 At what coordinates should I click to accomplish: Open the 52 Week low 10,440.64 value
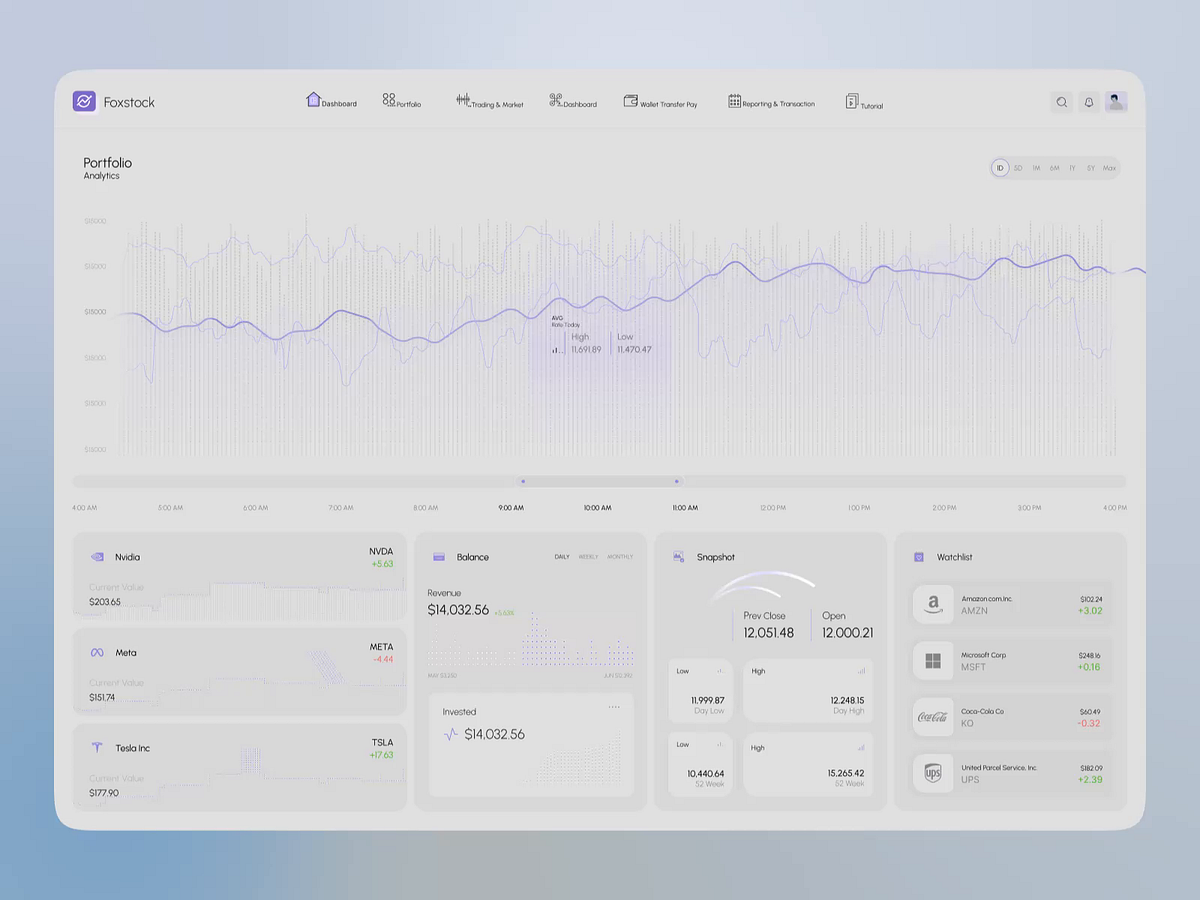[x=705, y=773]
